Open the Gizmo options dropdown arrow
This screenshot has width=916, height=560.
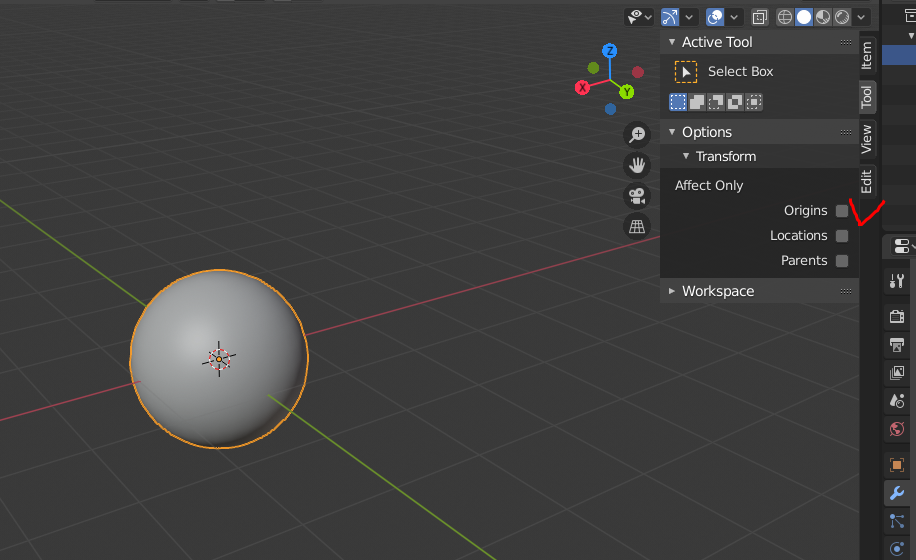pos(689,18)
